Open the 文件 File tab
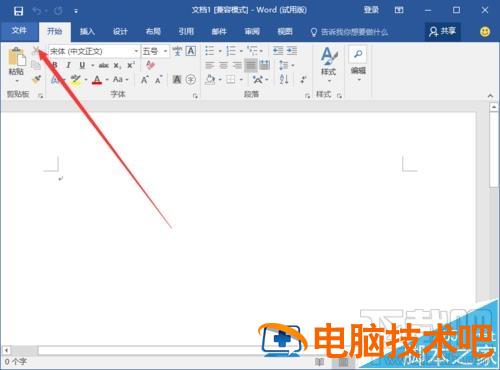This screenshot has height=370, width=500. tap(19, 31)
